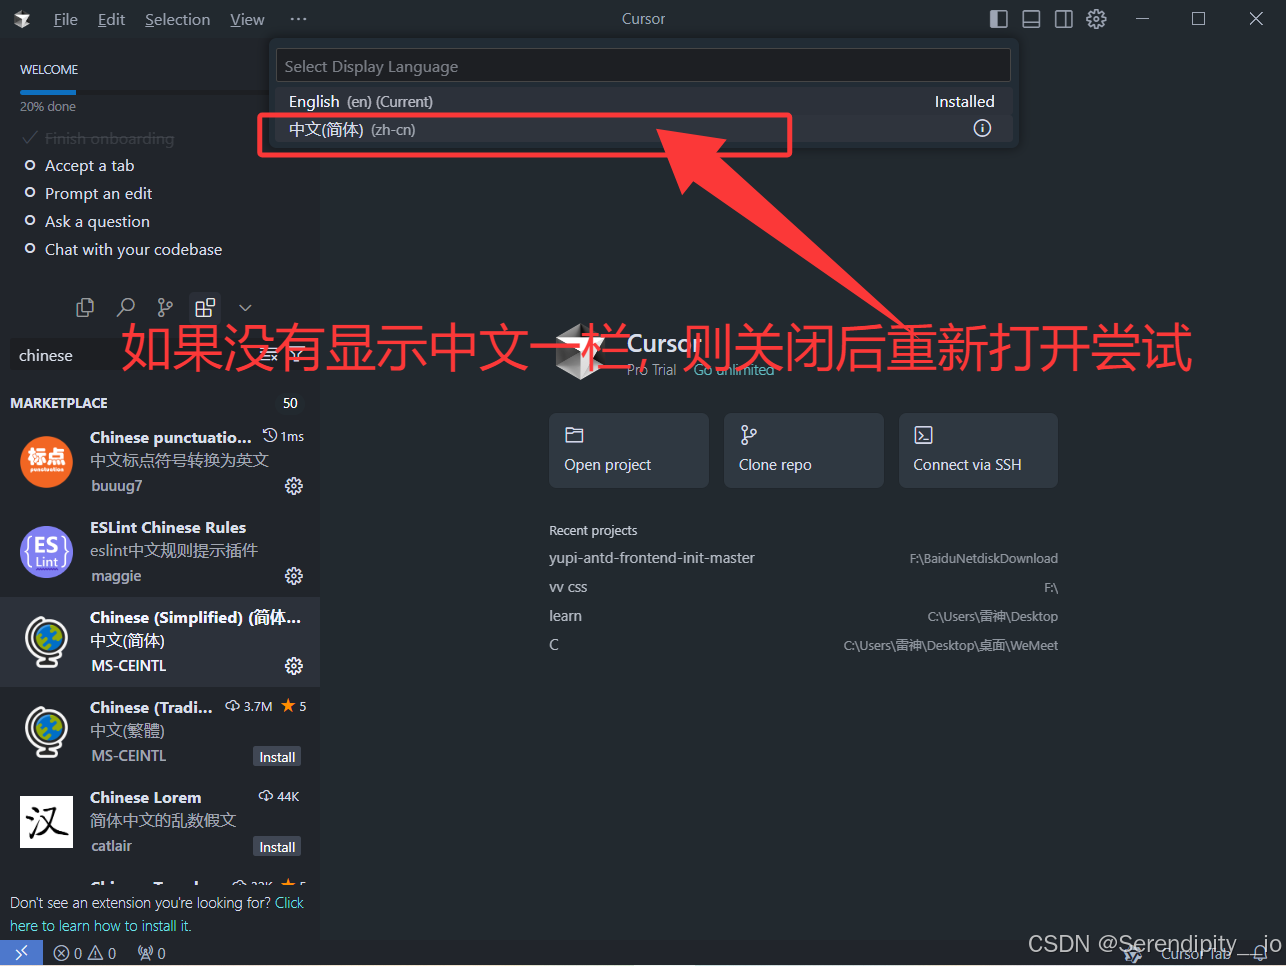Select 'Ask a question' onboarding step
The width and height of the screenshot is (1286, 966).
[97, 221]
